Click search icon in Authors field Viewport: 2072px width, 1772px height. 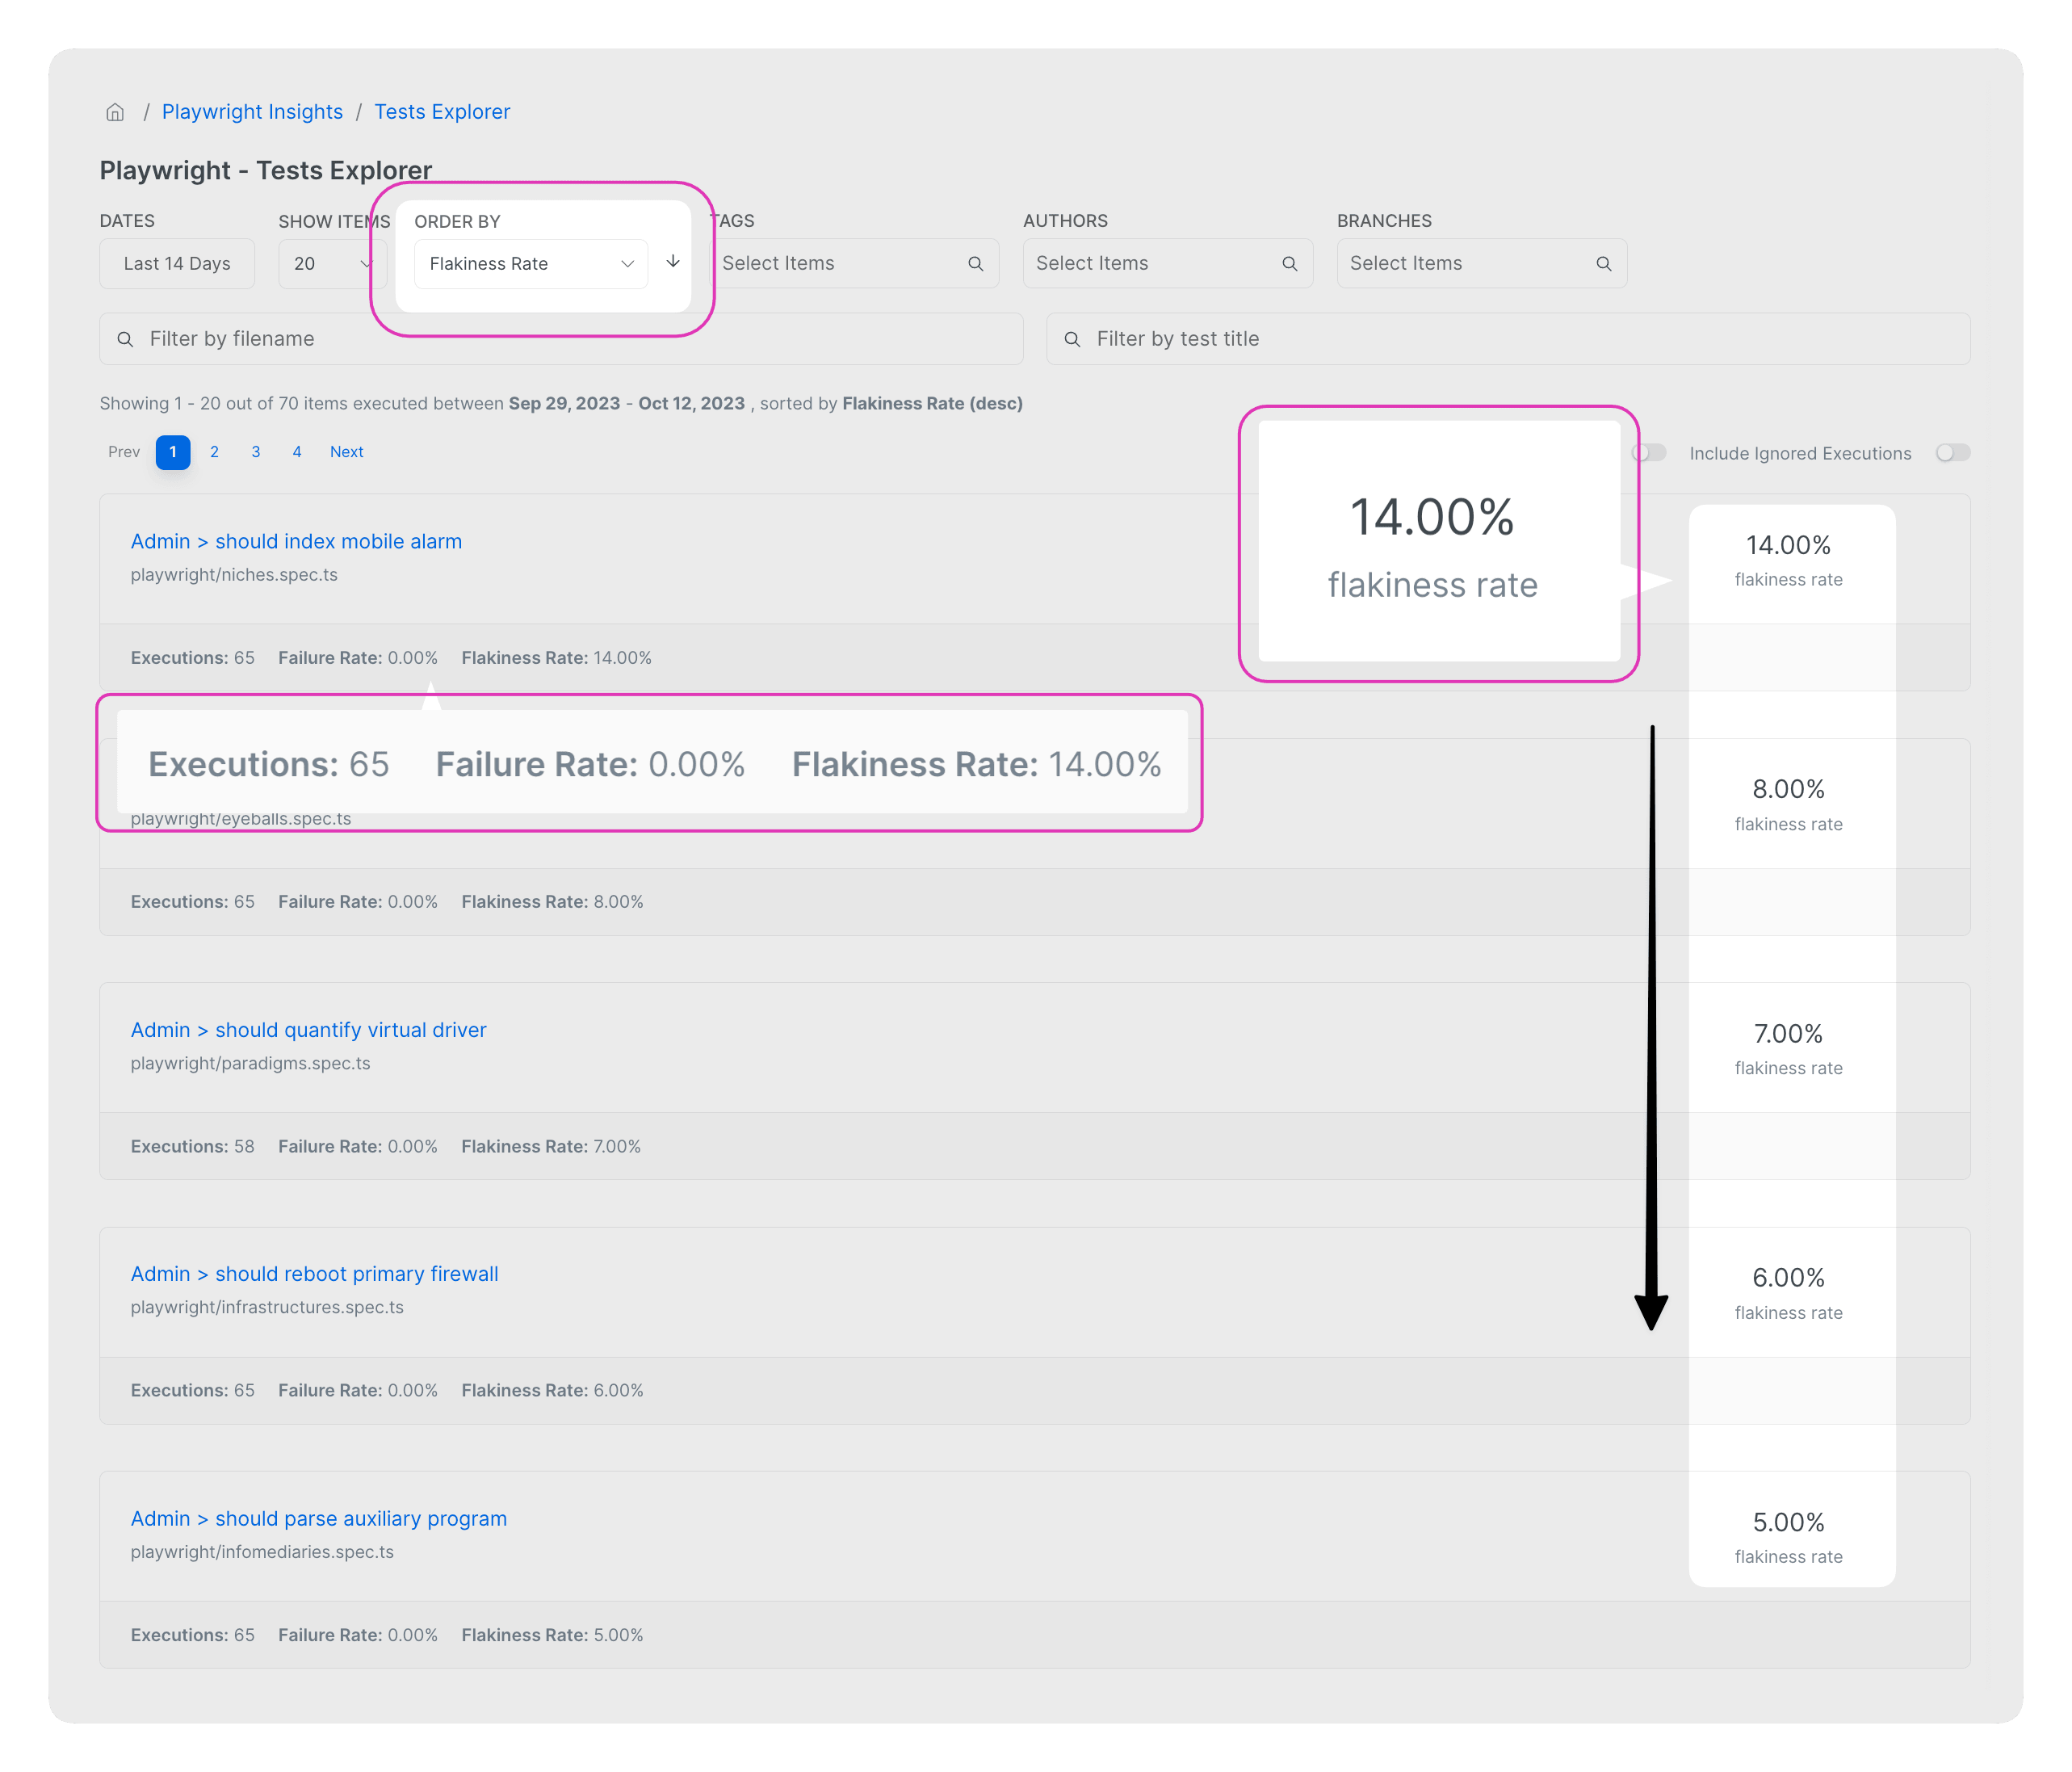click(x=1289, y=263)
